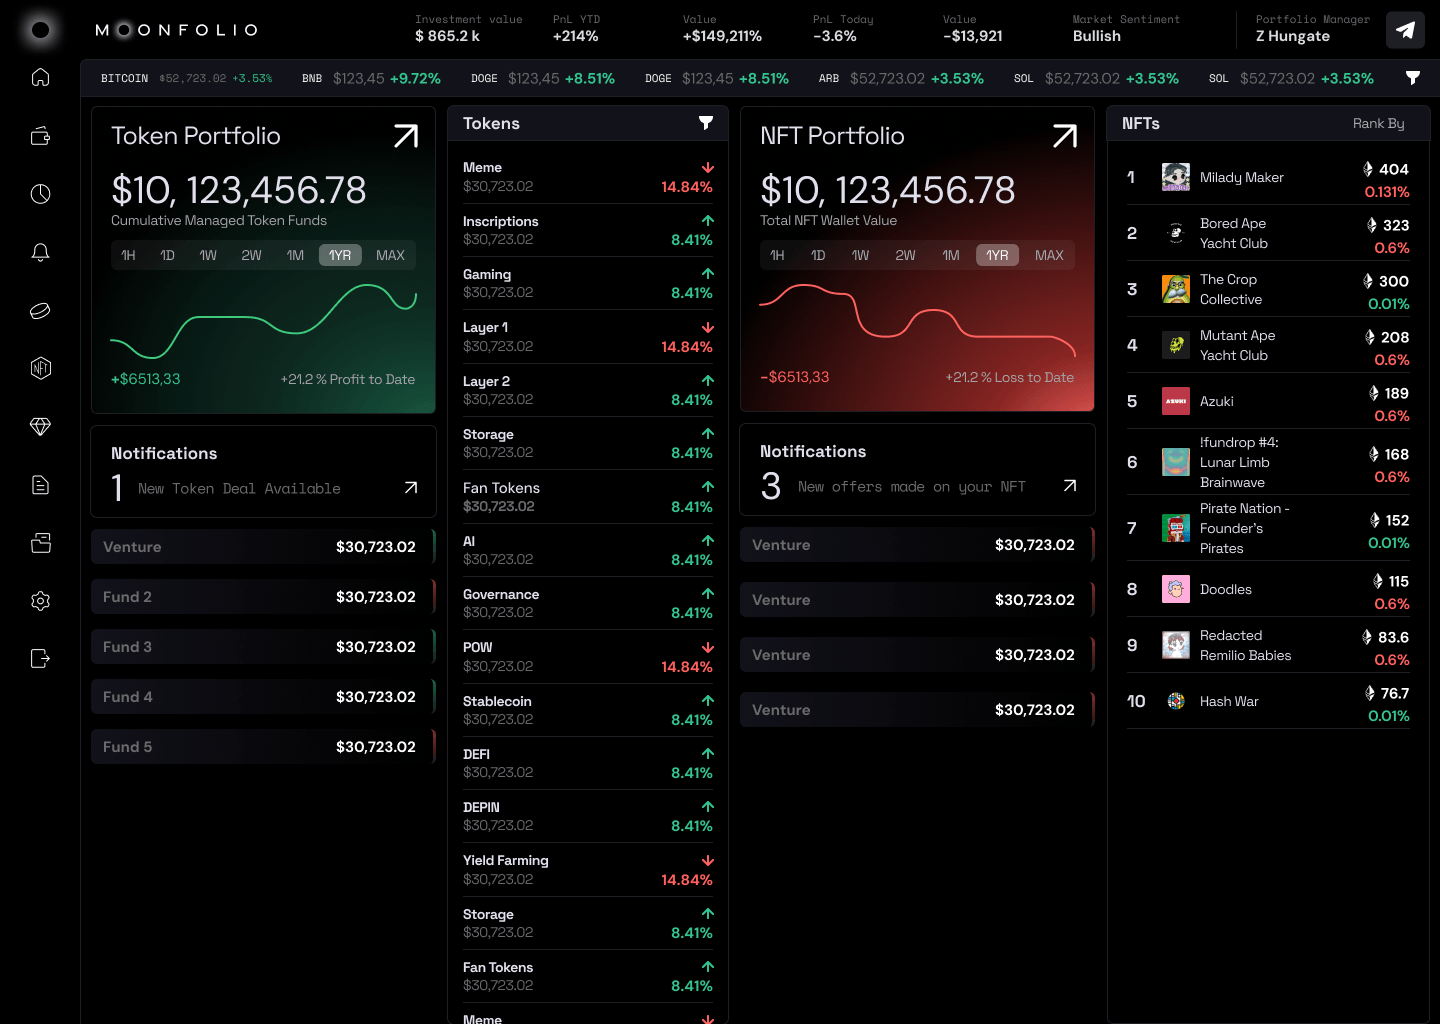This screenshot has width=1440, height=1024.
Task: Click the Crop Collective NFT thumbnail
Action: [x=1176, y=289]
